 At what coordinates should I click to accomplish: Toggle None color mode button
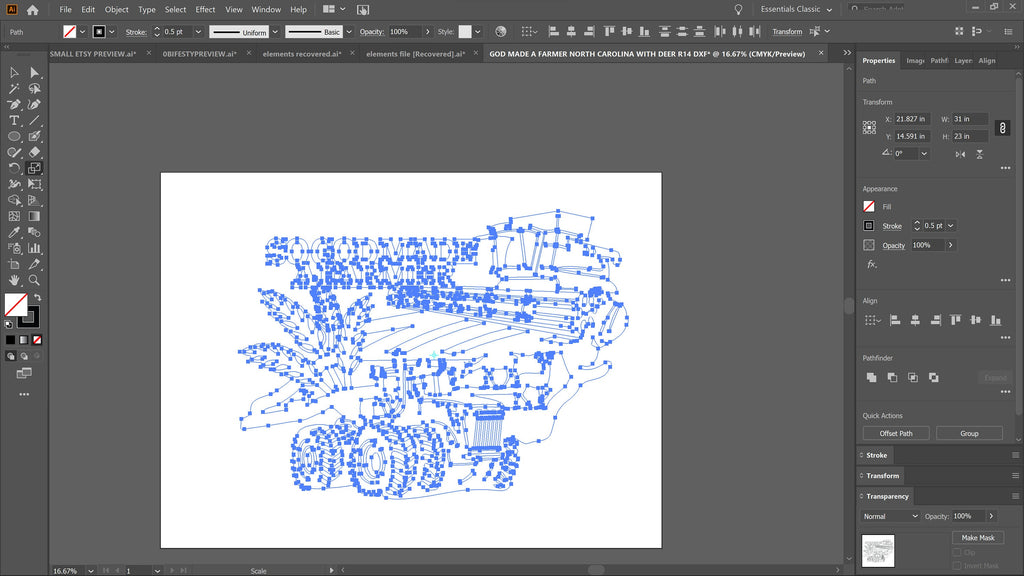pos(37,340)
